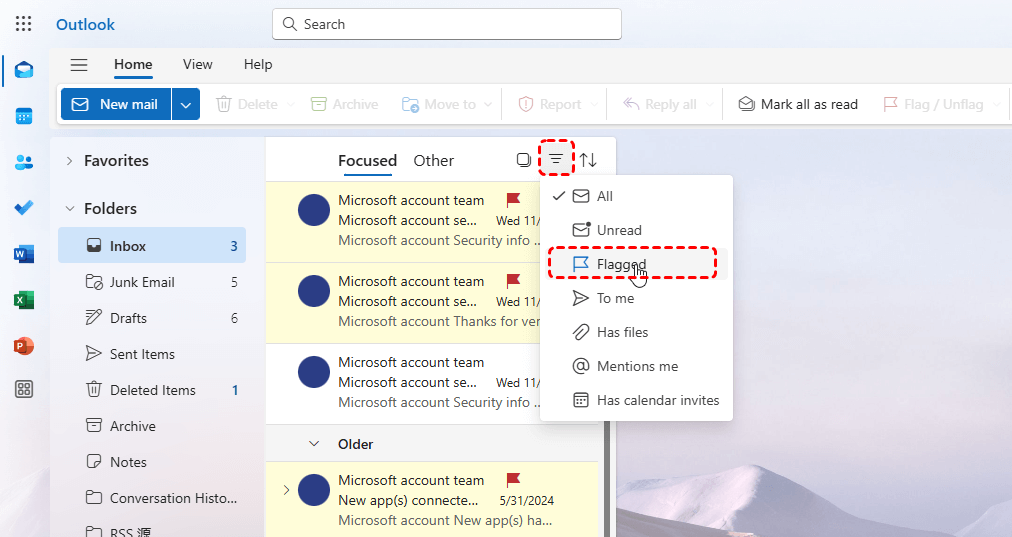This screenshot has width=1012, height=537.
Task: Open the Notes folder
Action: pyautogui.click(x=152, y=462)
